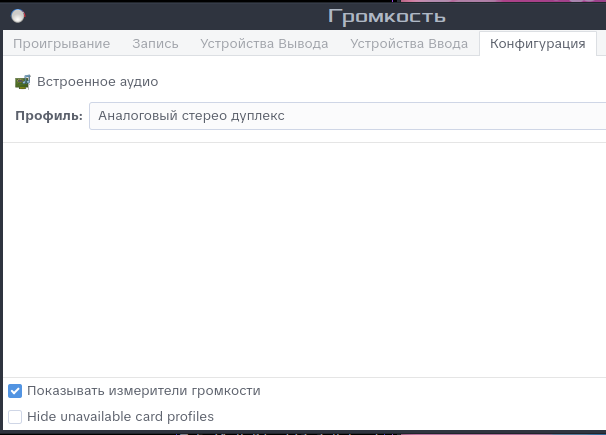Open the Запись tab
Image resolution: width=606 pixels, height=435 pixels.
(x=155, y=43)
